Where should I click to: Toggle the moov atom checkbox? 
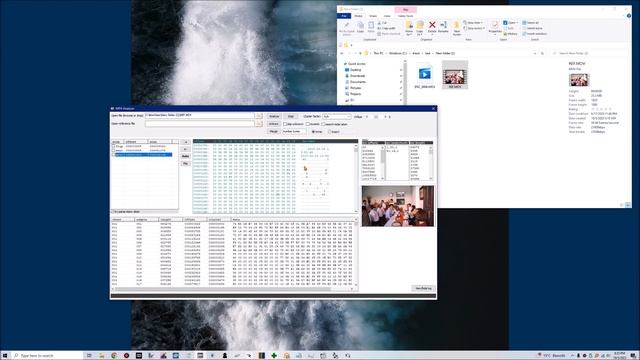[x=113, y=150]
